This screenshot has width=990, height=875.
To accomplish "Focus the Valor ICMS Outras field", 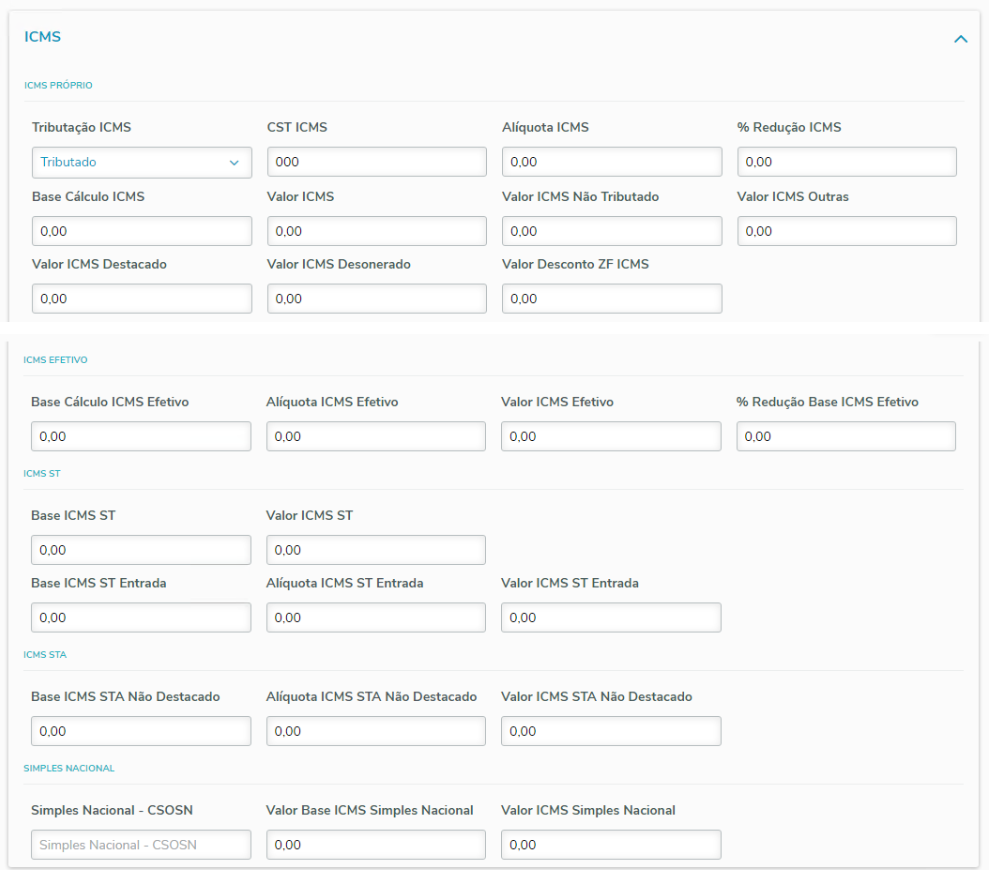I will pyautogui.click(x=846, y=231).
